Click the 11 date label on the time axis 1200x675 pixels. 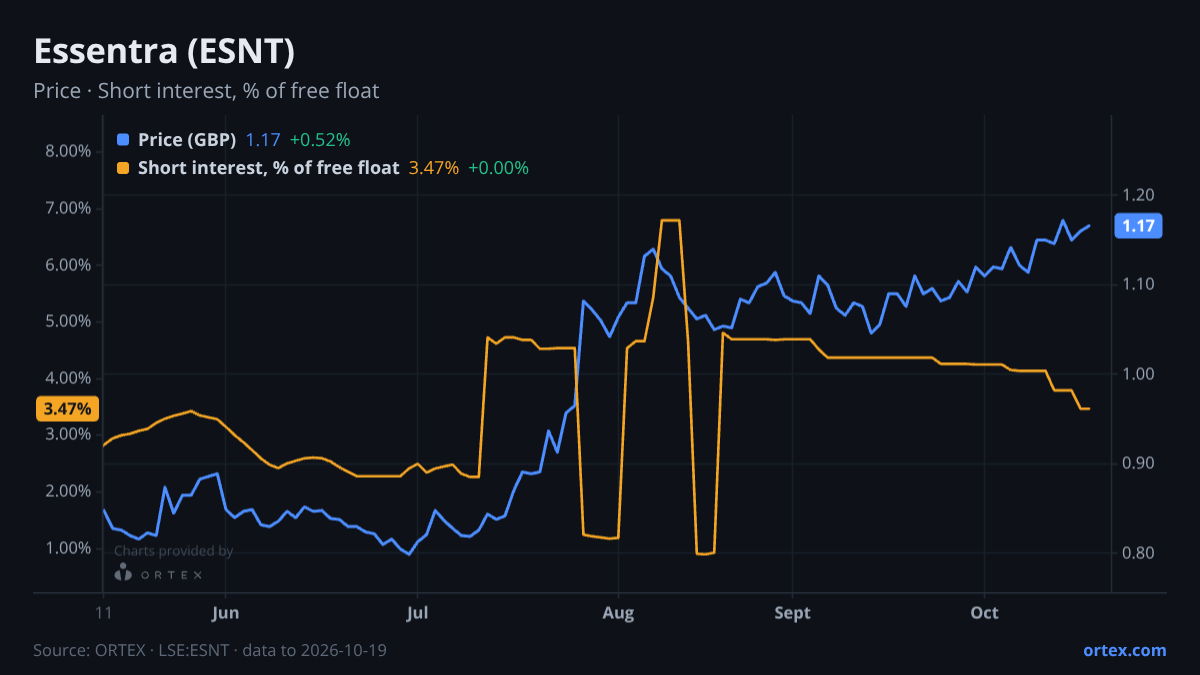coord(103,612)
